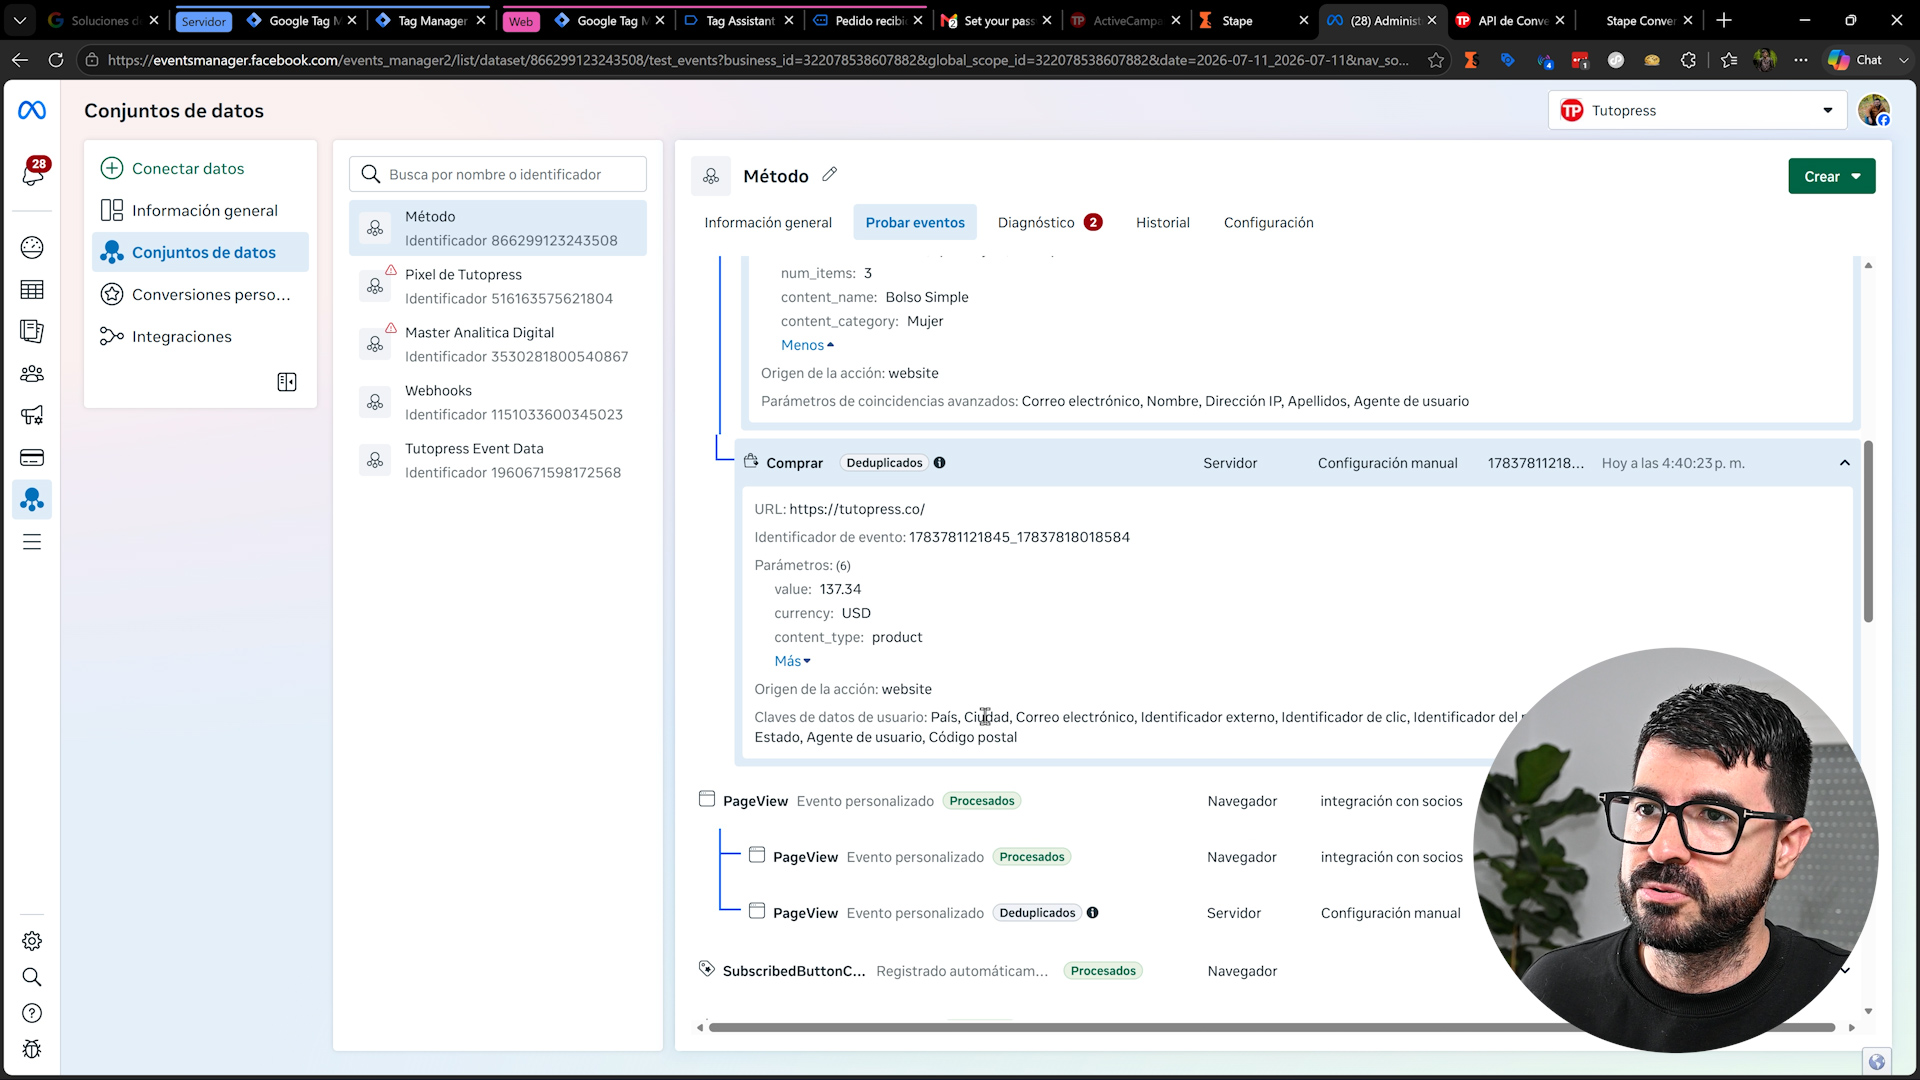Open the table grid sidebar icon
The width and height of the screenshot is (1920, 1080).
pos(32,290)
